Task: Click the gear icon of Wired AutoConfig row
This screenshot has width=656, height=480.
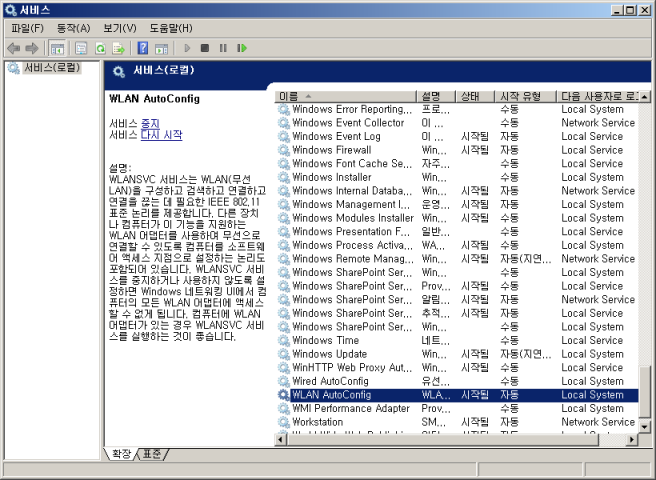Action: [284, 381]
